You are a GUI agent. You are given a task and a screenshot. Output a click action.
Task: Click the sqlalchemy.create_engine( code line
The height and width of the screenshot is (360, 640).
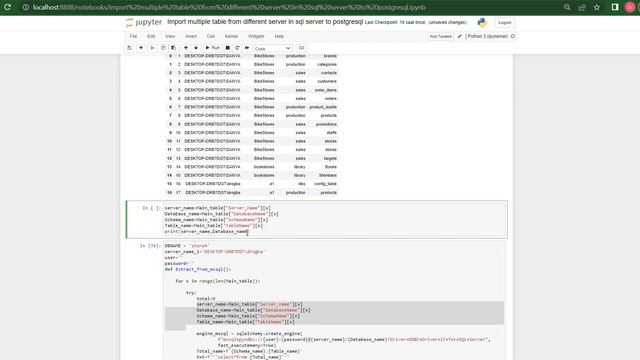249,333
